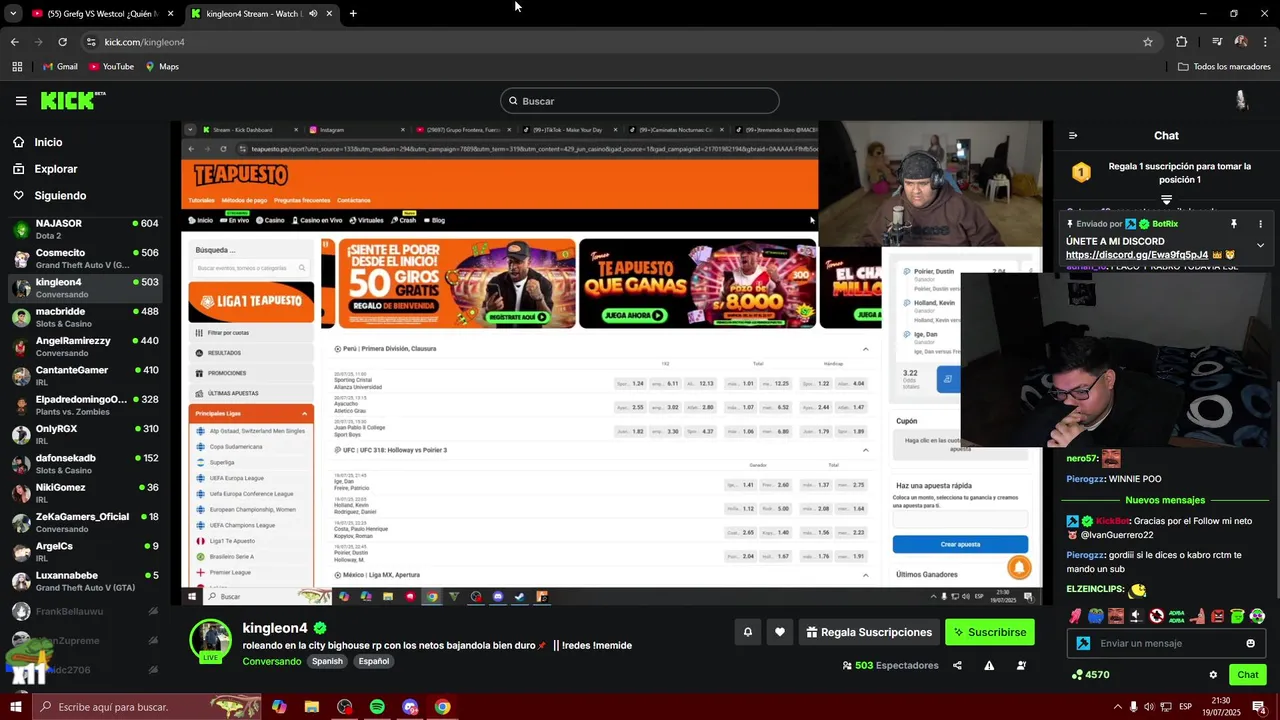Image resolution: width=1280 pixels, height=720 pixels.
Task: Open a new Chrome tab with plus
Action: pos(353,13)
